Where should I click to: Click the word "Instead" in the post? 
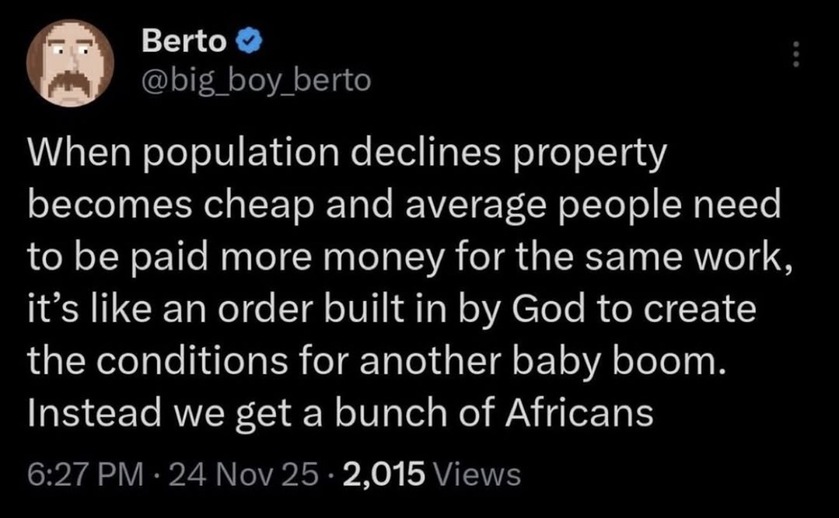(88, 410)
